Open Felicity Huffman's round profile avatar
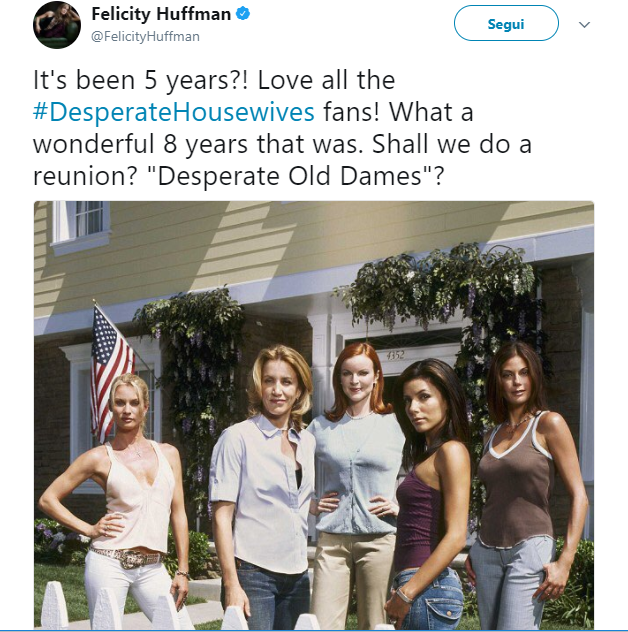 [x=56, y=25]
